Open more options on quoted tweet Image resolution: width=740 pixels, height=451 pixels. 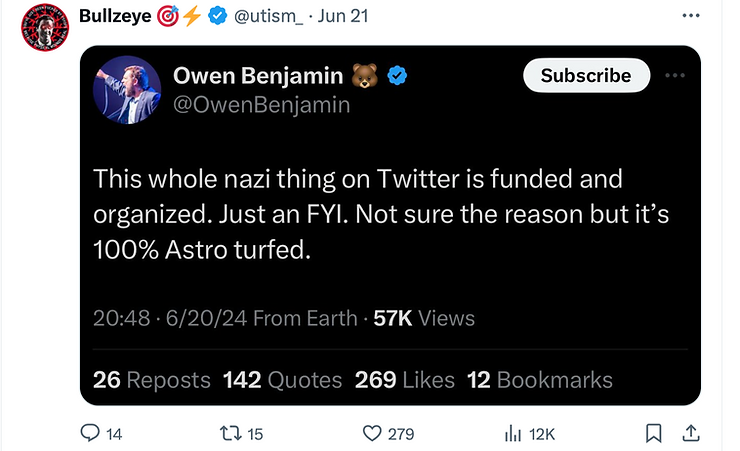click(x=676, y=76)
